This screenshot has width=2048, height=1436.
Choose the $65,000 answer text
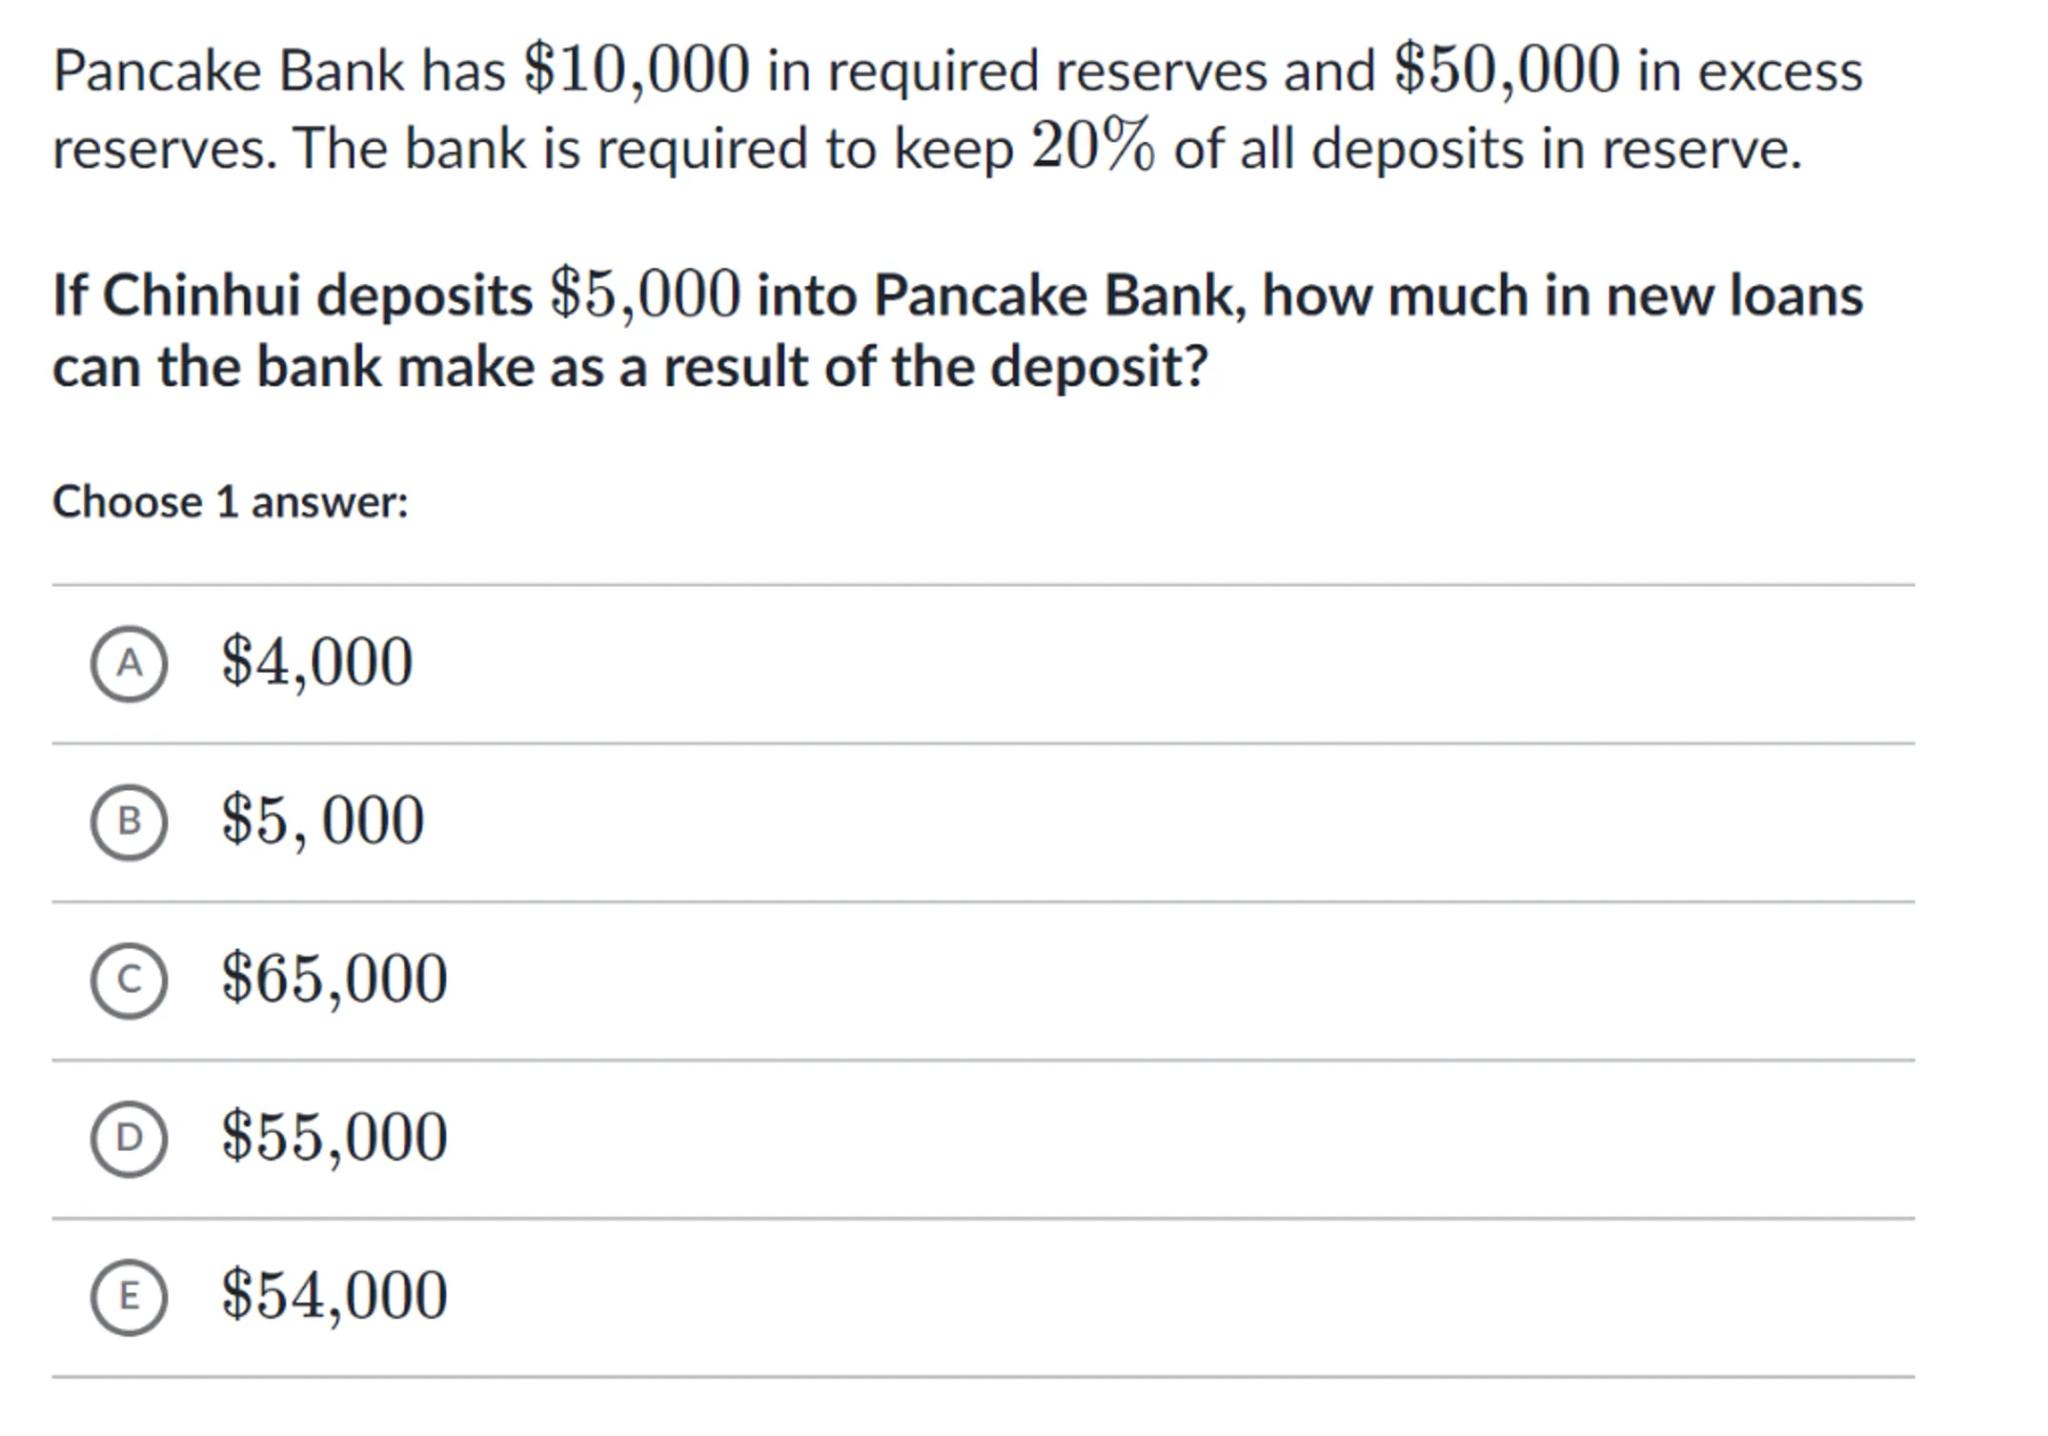tap(334, 978)
